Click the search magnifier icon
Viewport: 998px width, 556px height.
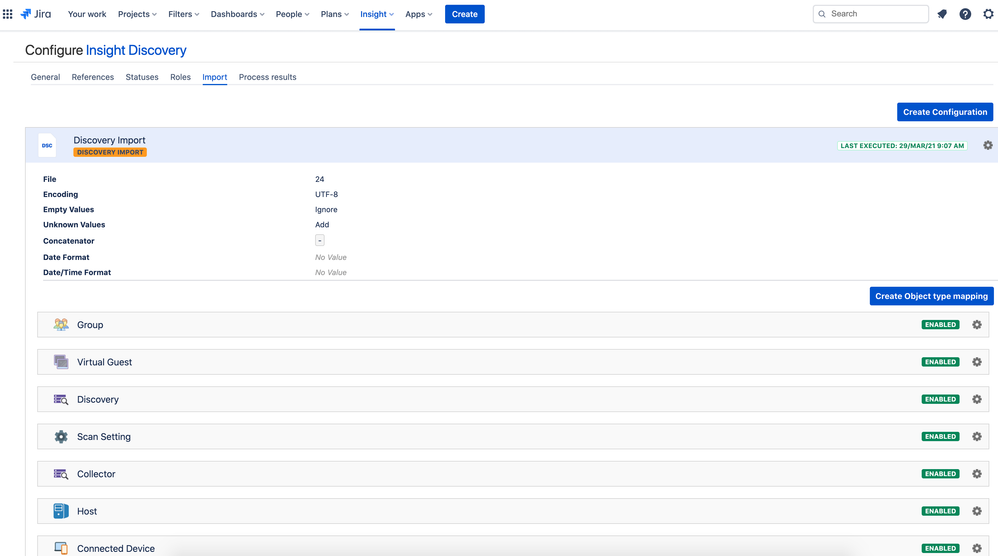pos(822,14)
